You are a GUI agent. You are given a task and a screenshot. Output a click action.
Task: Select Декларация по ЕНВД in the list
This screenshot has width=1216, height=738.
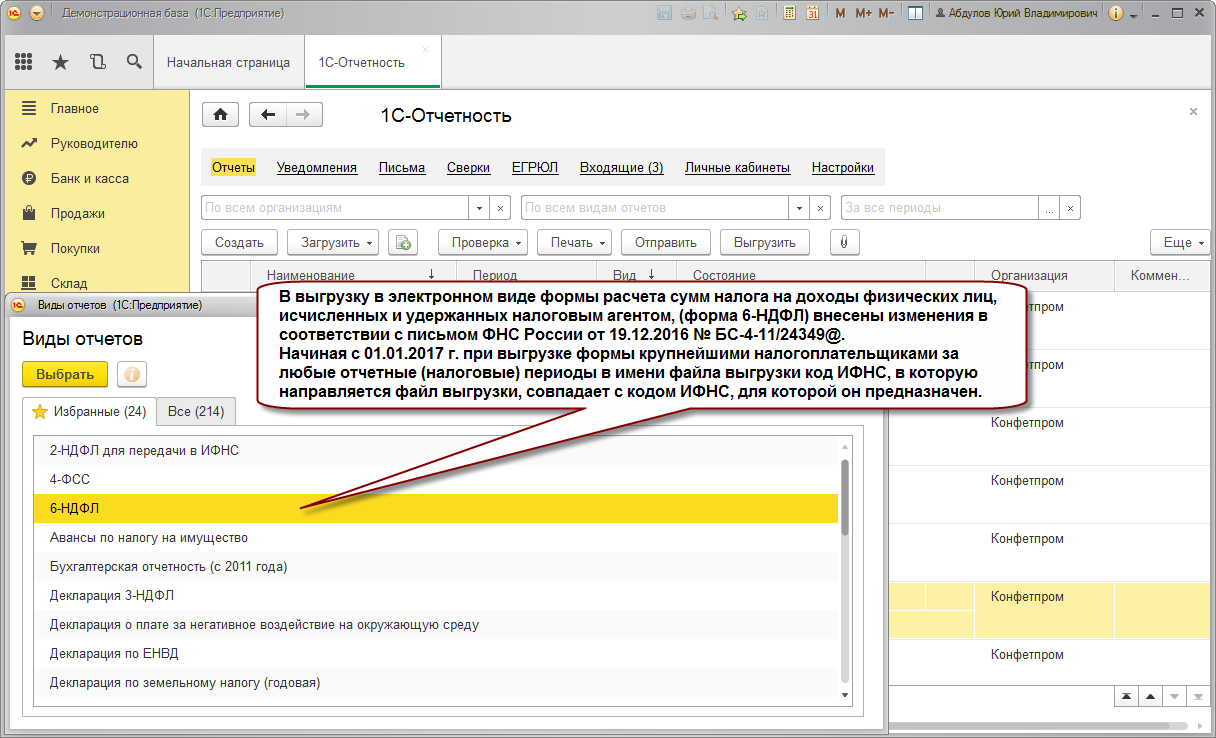click(x=114, y=653)
